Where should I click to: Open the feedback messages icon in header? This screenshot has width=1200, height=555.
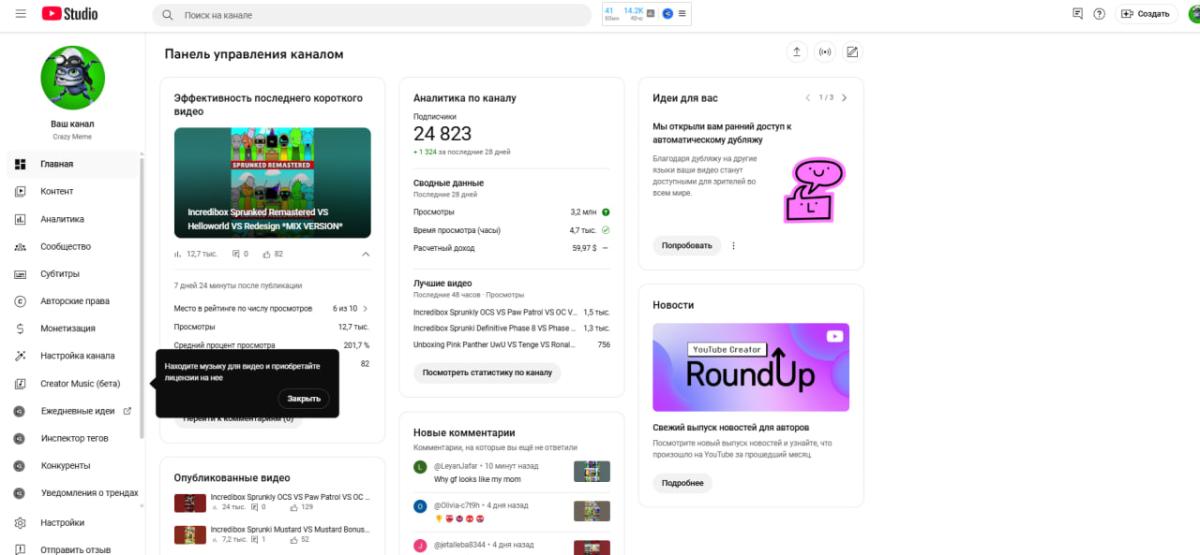coord(1077,14)
